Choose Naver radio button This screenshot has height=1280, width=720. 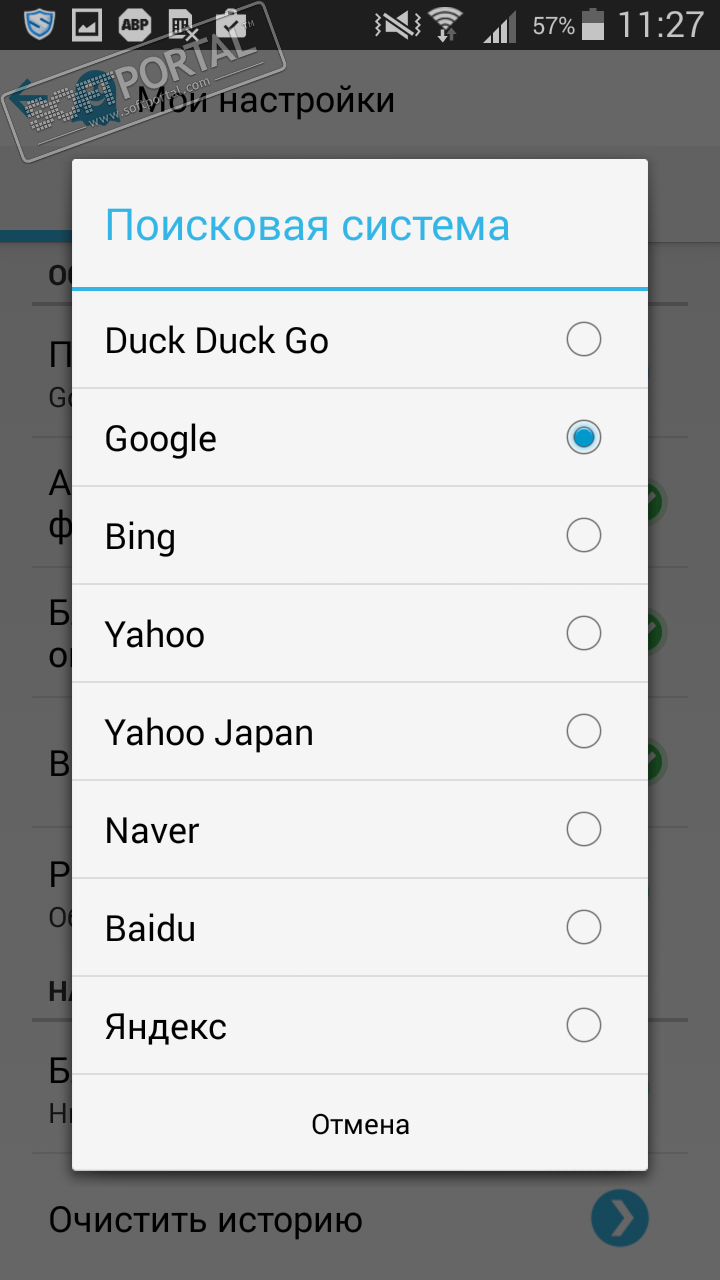coord(584,830)
